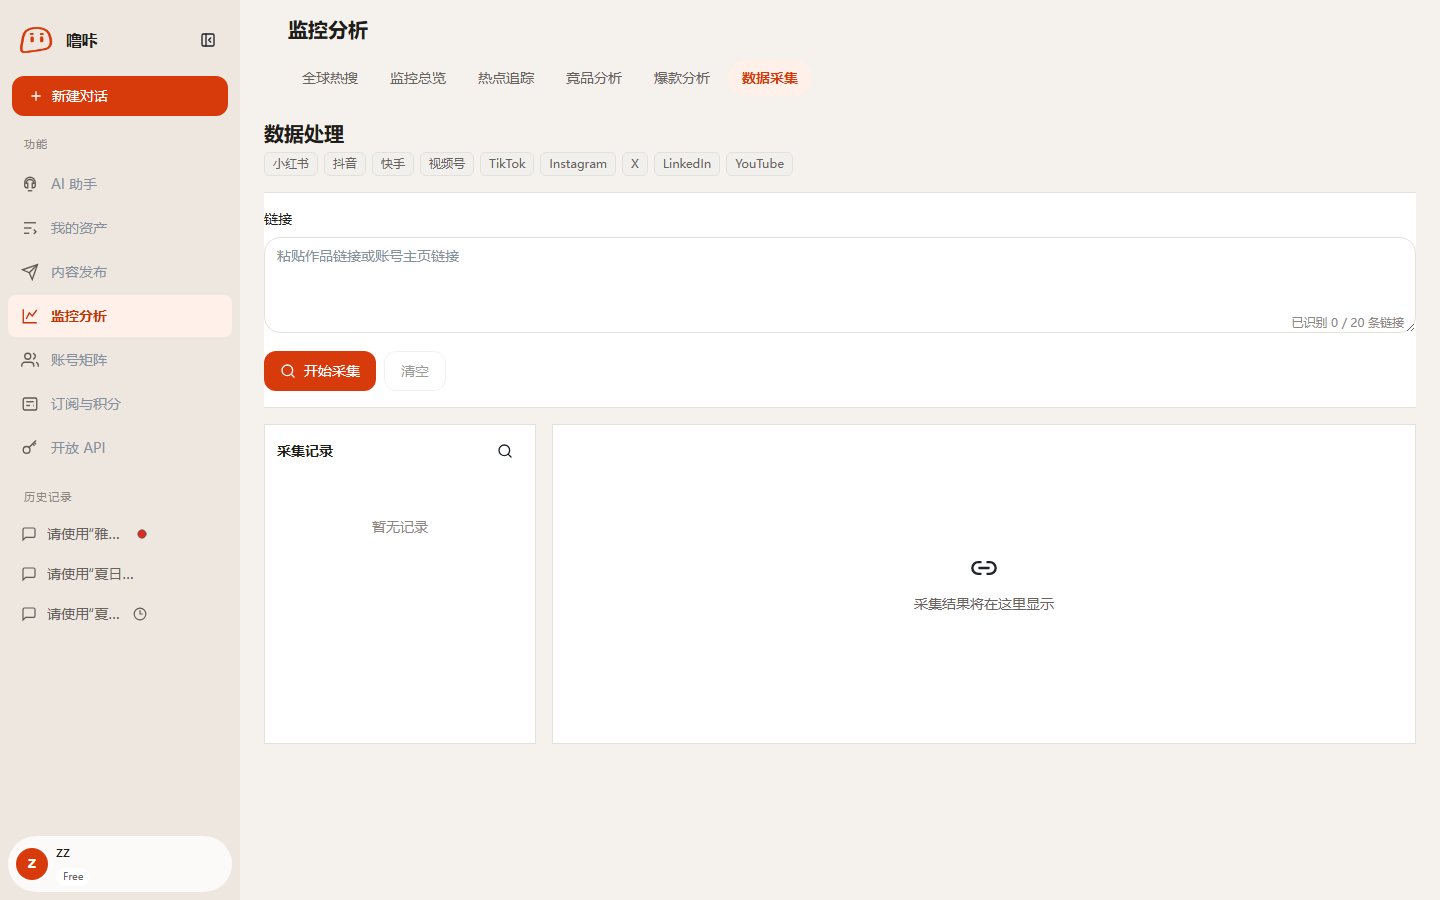Image resolution: width=1440 pixels, height=900 pixels.
Task: Click the 快手 platform tag
Action: click(x=393, y=164)
